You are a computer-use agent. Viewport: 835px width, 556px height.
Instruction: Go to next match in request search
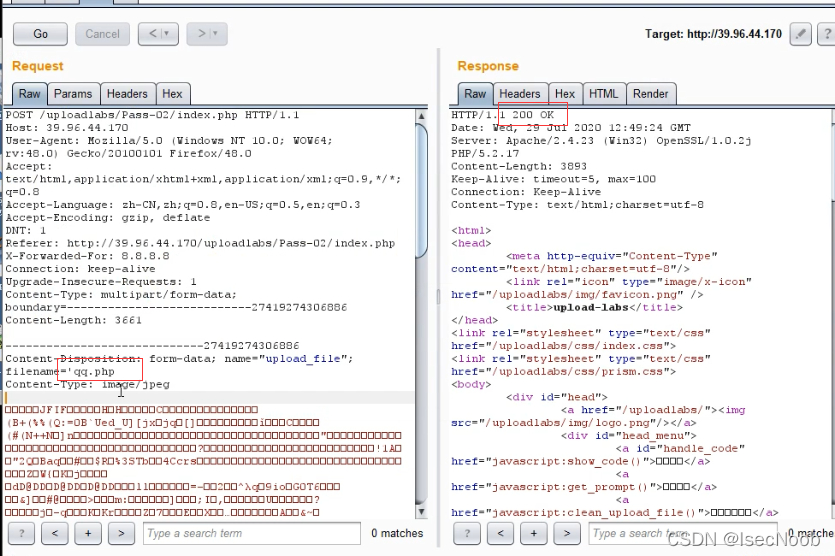point(121,533)
